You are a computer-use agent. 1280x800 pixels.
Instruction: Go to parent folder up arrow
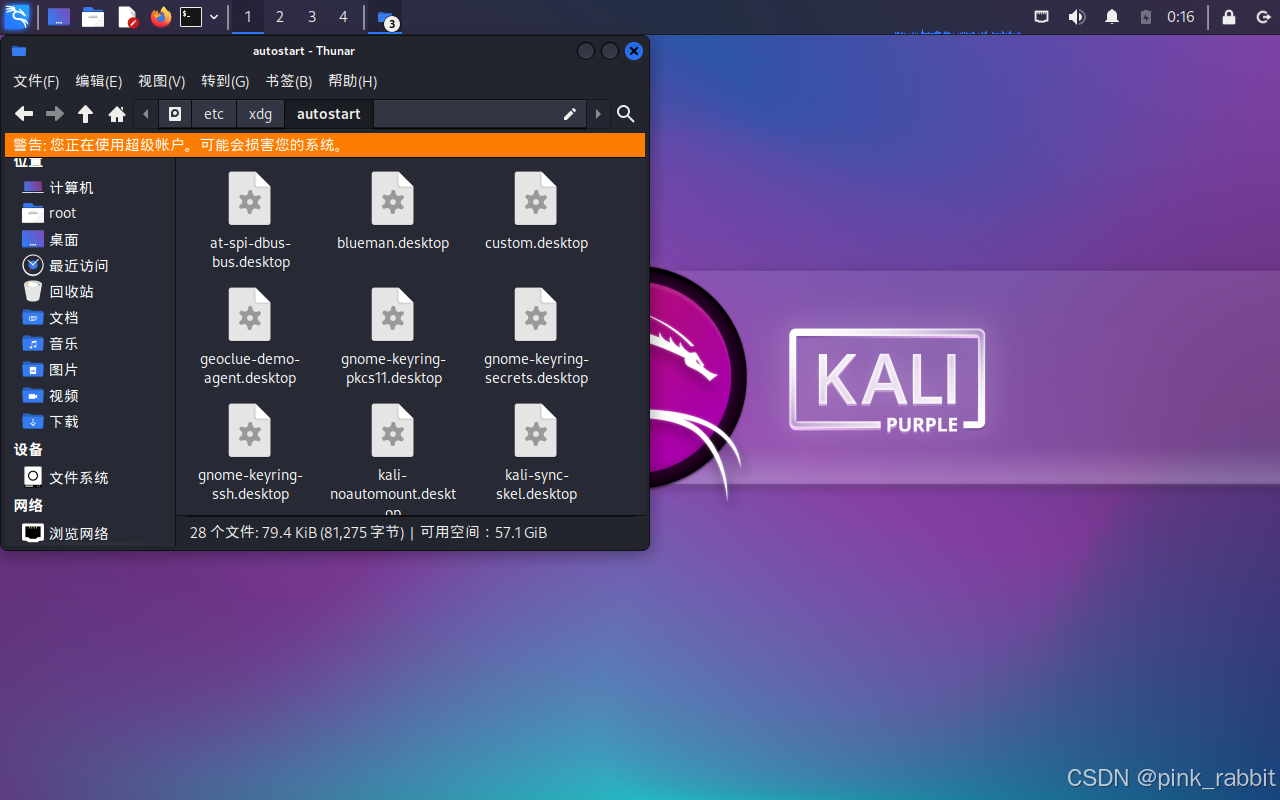[86, 114]
